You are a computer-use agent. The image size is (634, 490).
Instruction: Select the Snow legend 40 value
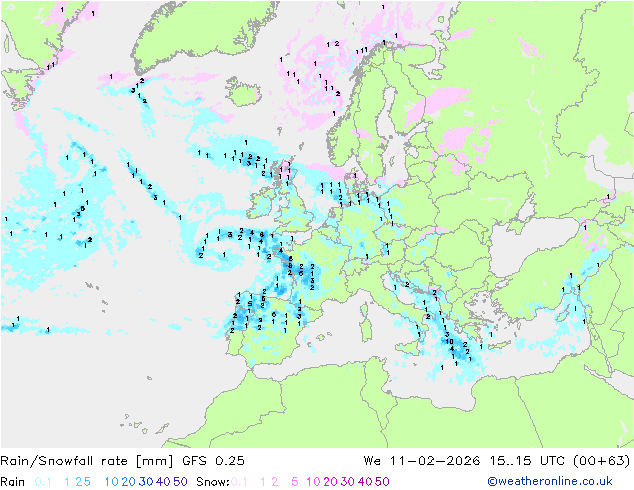[365, 482]
